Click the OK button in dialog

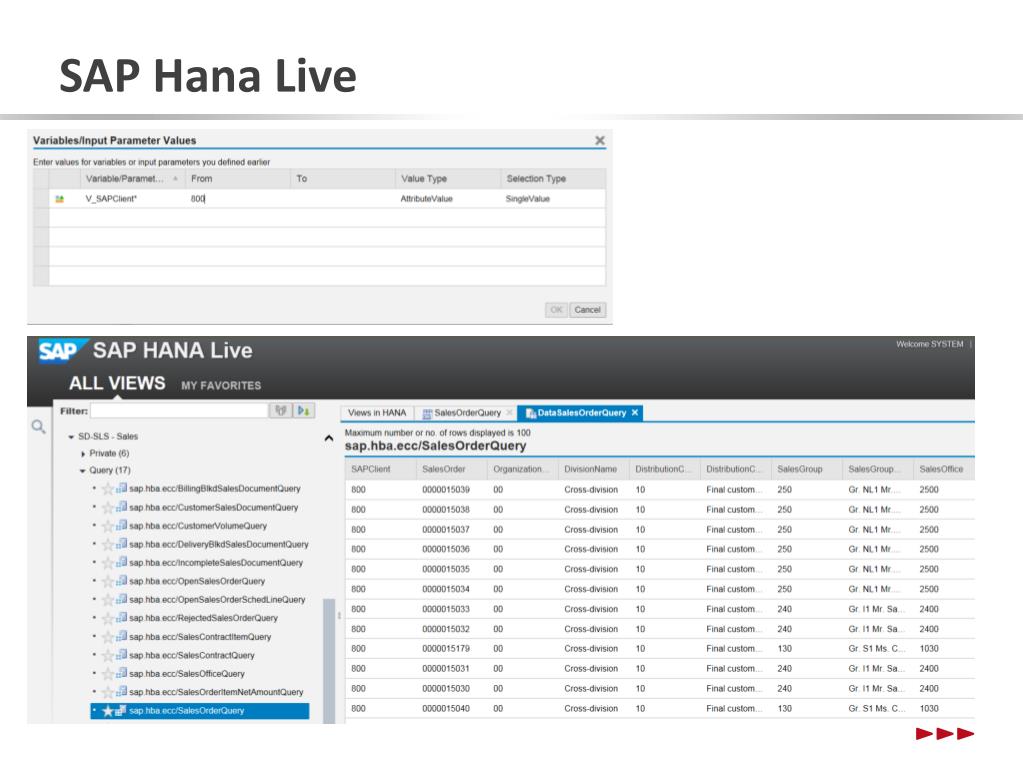557,310
